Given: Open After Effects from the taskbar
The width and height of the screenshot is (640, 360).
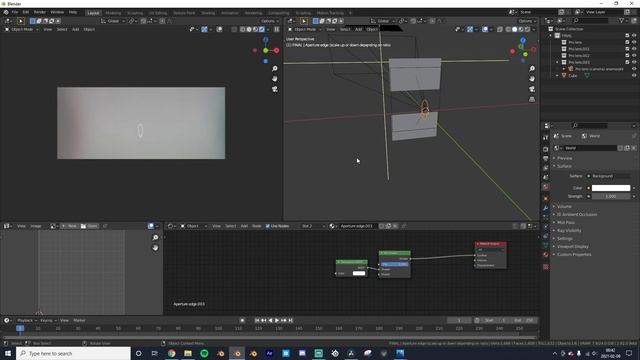Looking at the screenshot, I should click(x=269, y=353).
